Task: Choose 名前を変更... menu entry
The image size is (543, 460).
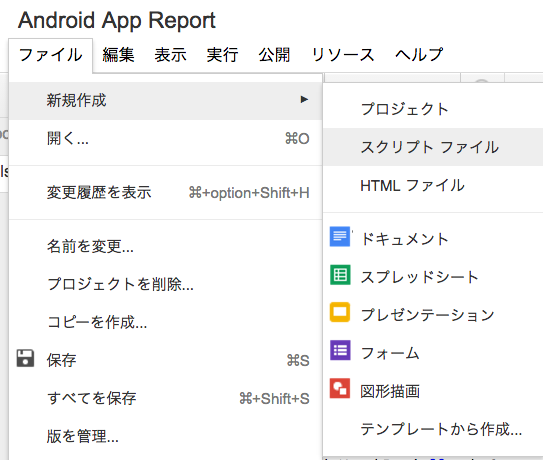Action: tap(166, 246)
